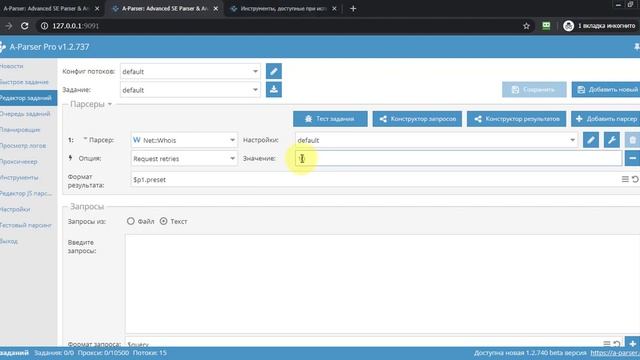This screenshot has height=360, width=640.
Task: Open the result format template list icon
Action: point(625,179)
